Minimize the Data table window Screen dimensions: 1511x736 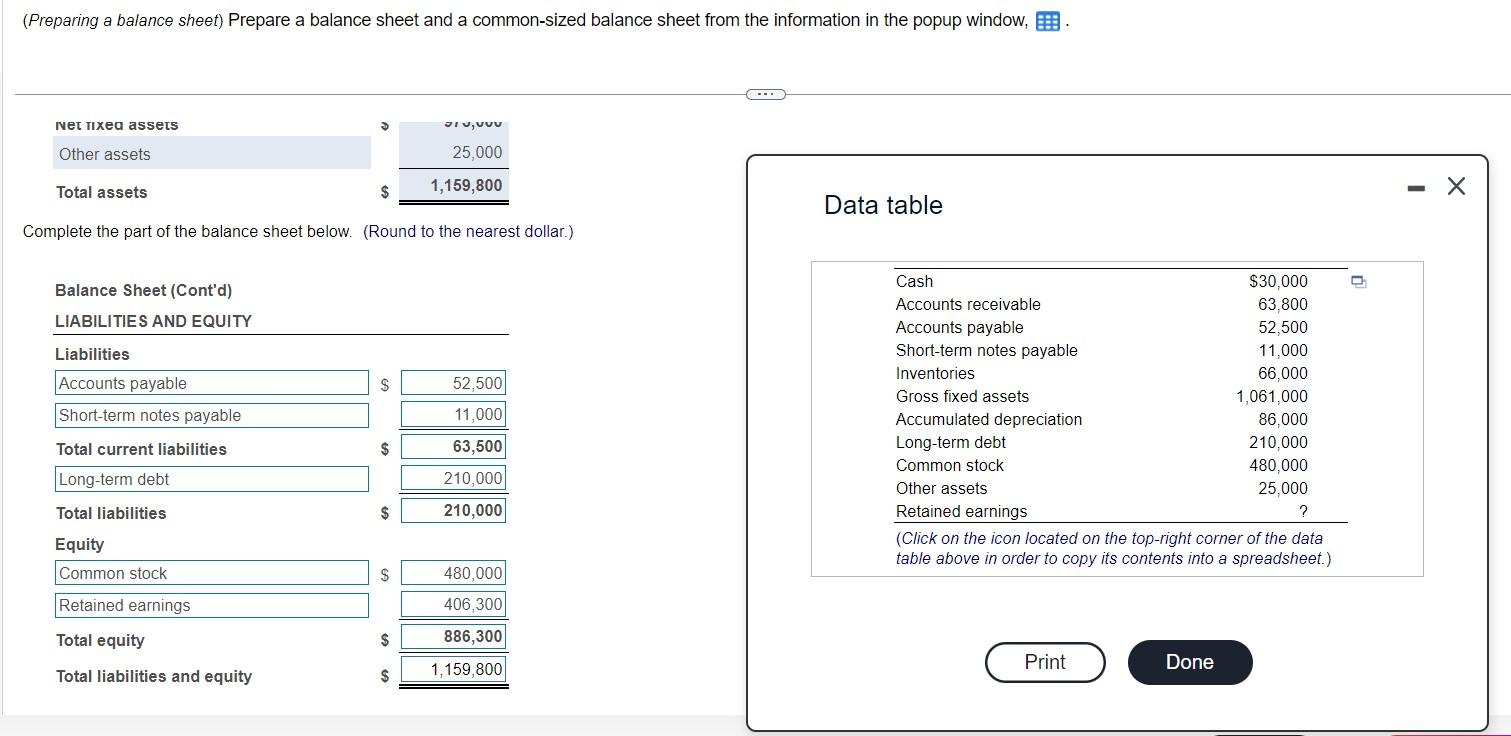[x=1416, y=186]
